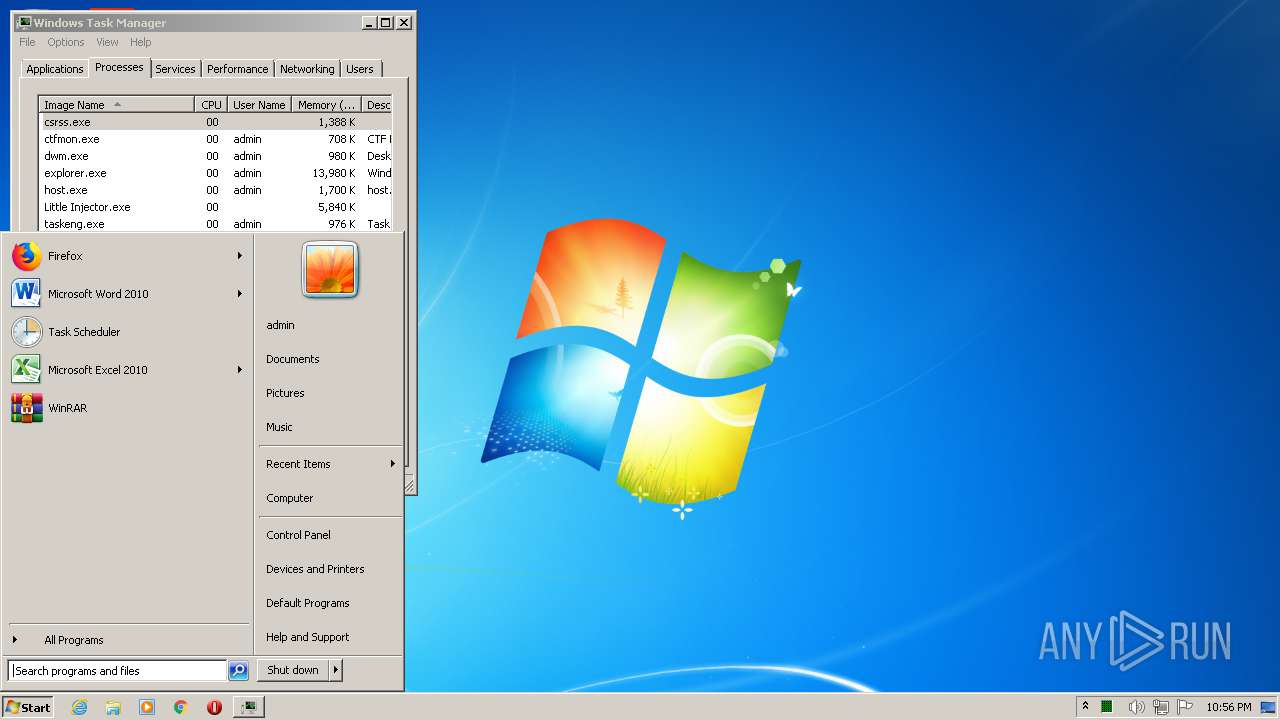This screenshot has height=720, width=1280.
Task: Open Windows Explorer folder taskbar icon
Action: 113,707
